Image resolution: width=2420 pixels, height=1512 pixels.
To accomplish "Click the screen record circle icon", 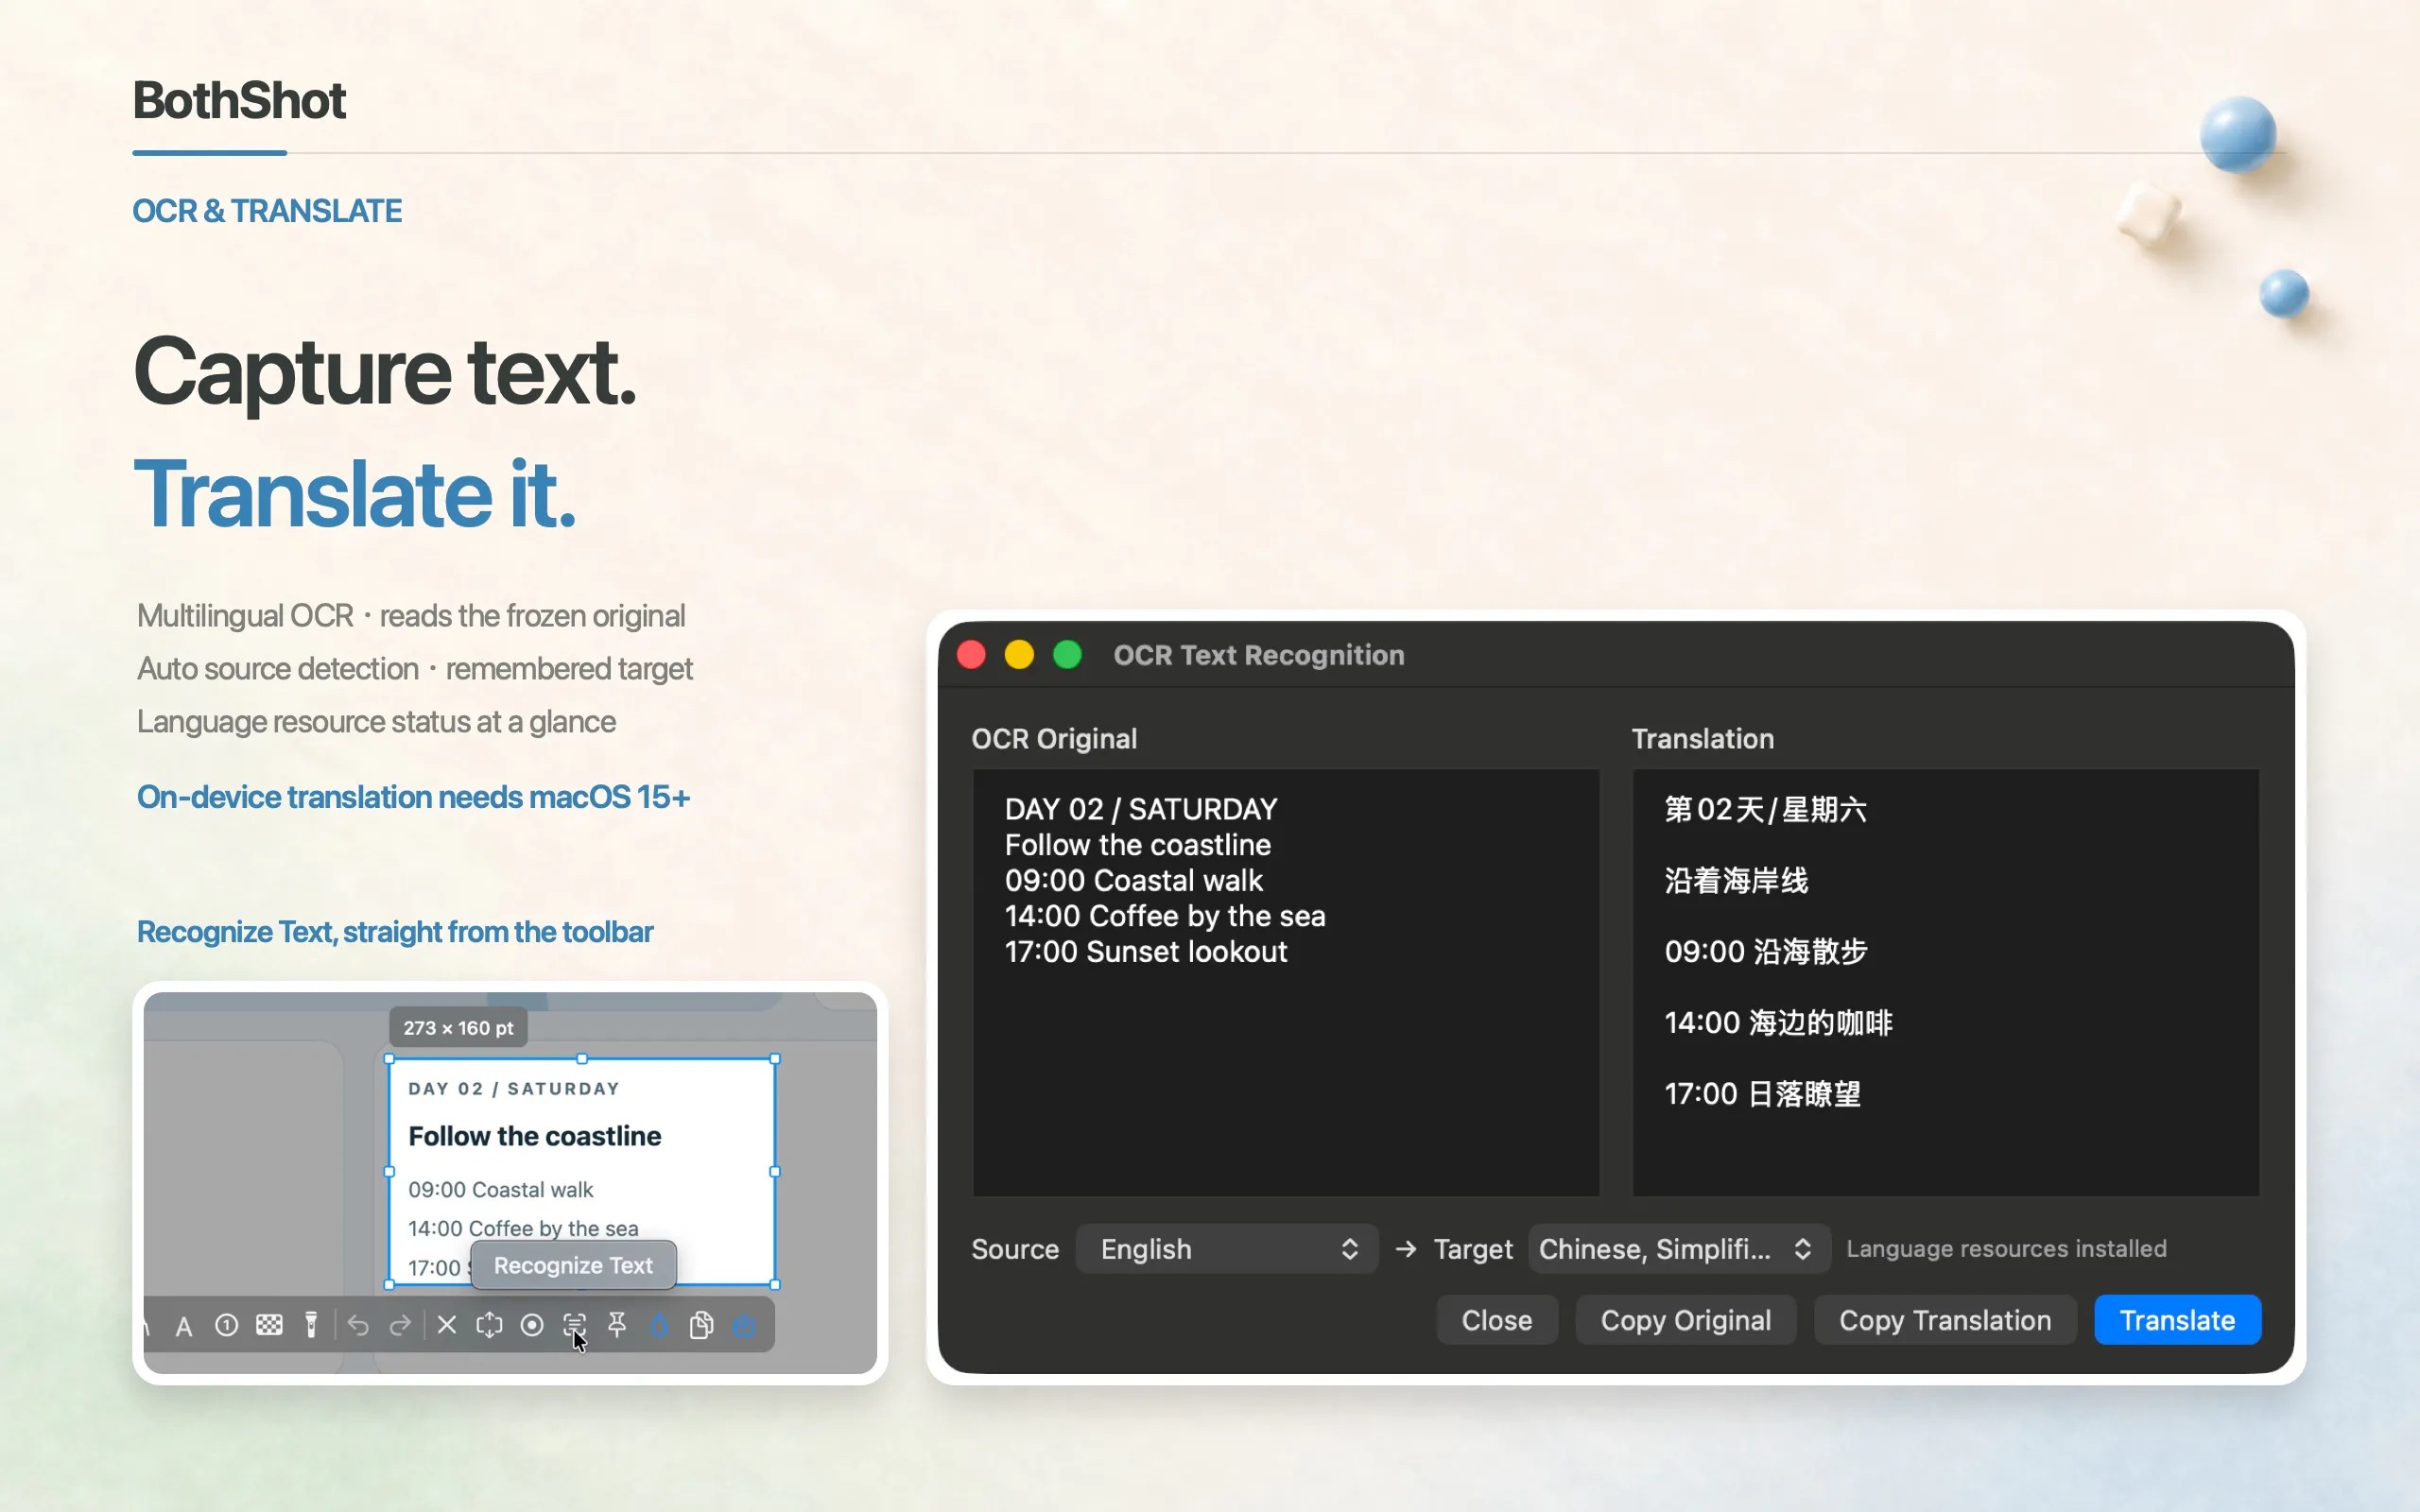I will tap(532, 1325).
